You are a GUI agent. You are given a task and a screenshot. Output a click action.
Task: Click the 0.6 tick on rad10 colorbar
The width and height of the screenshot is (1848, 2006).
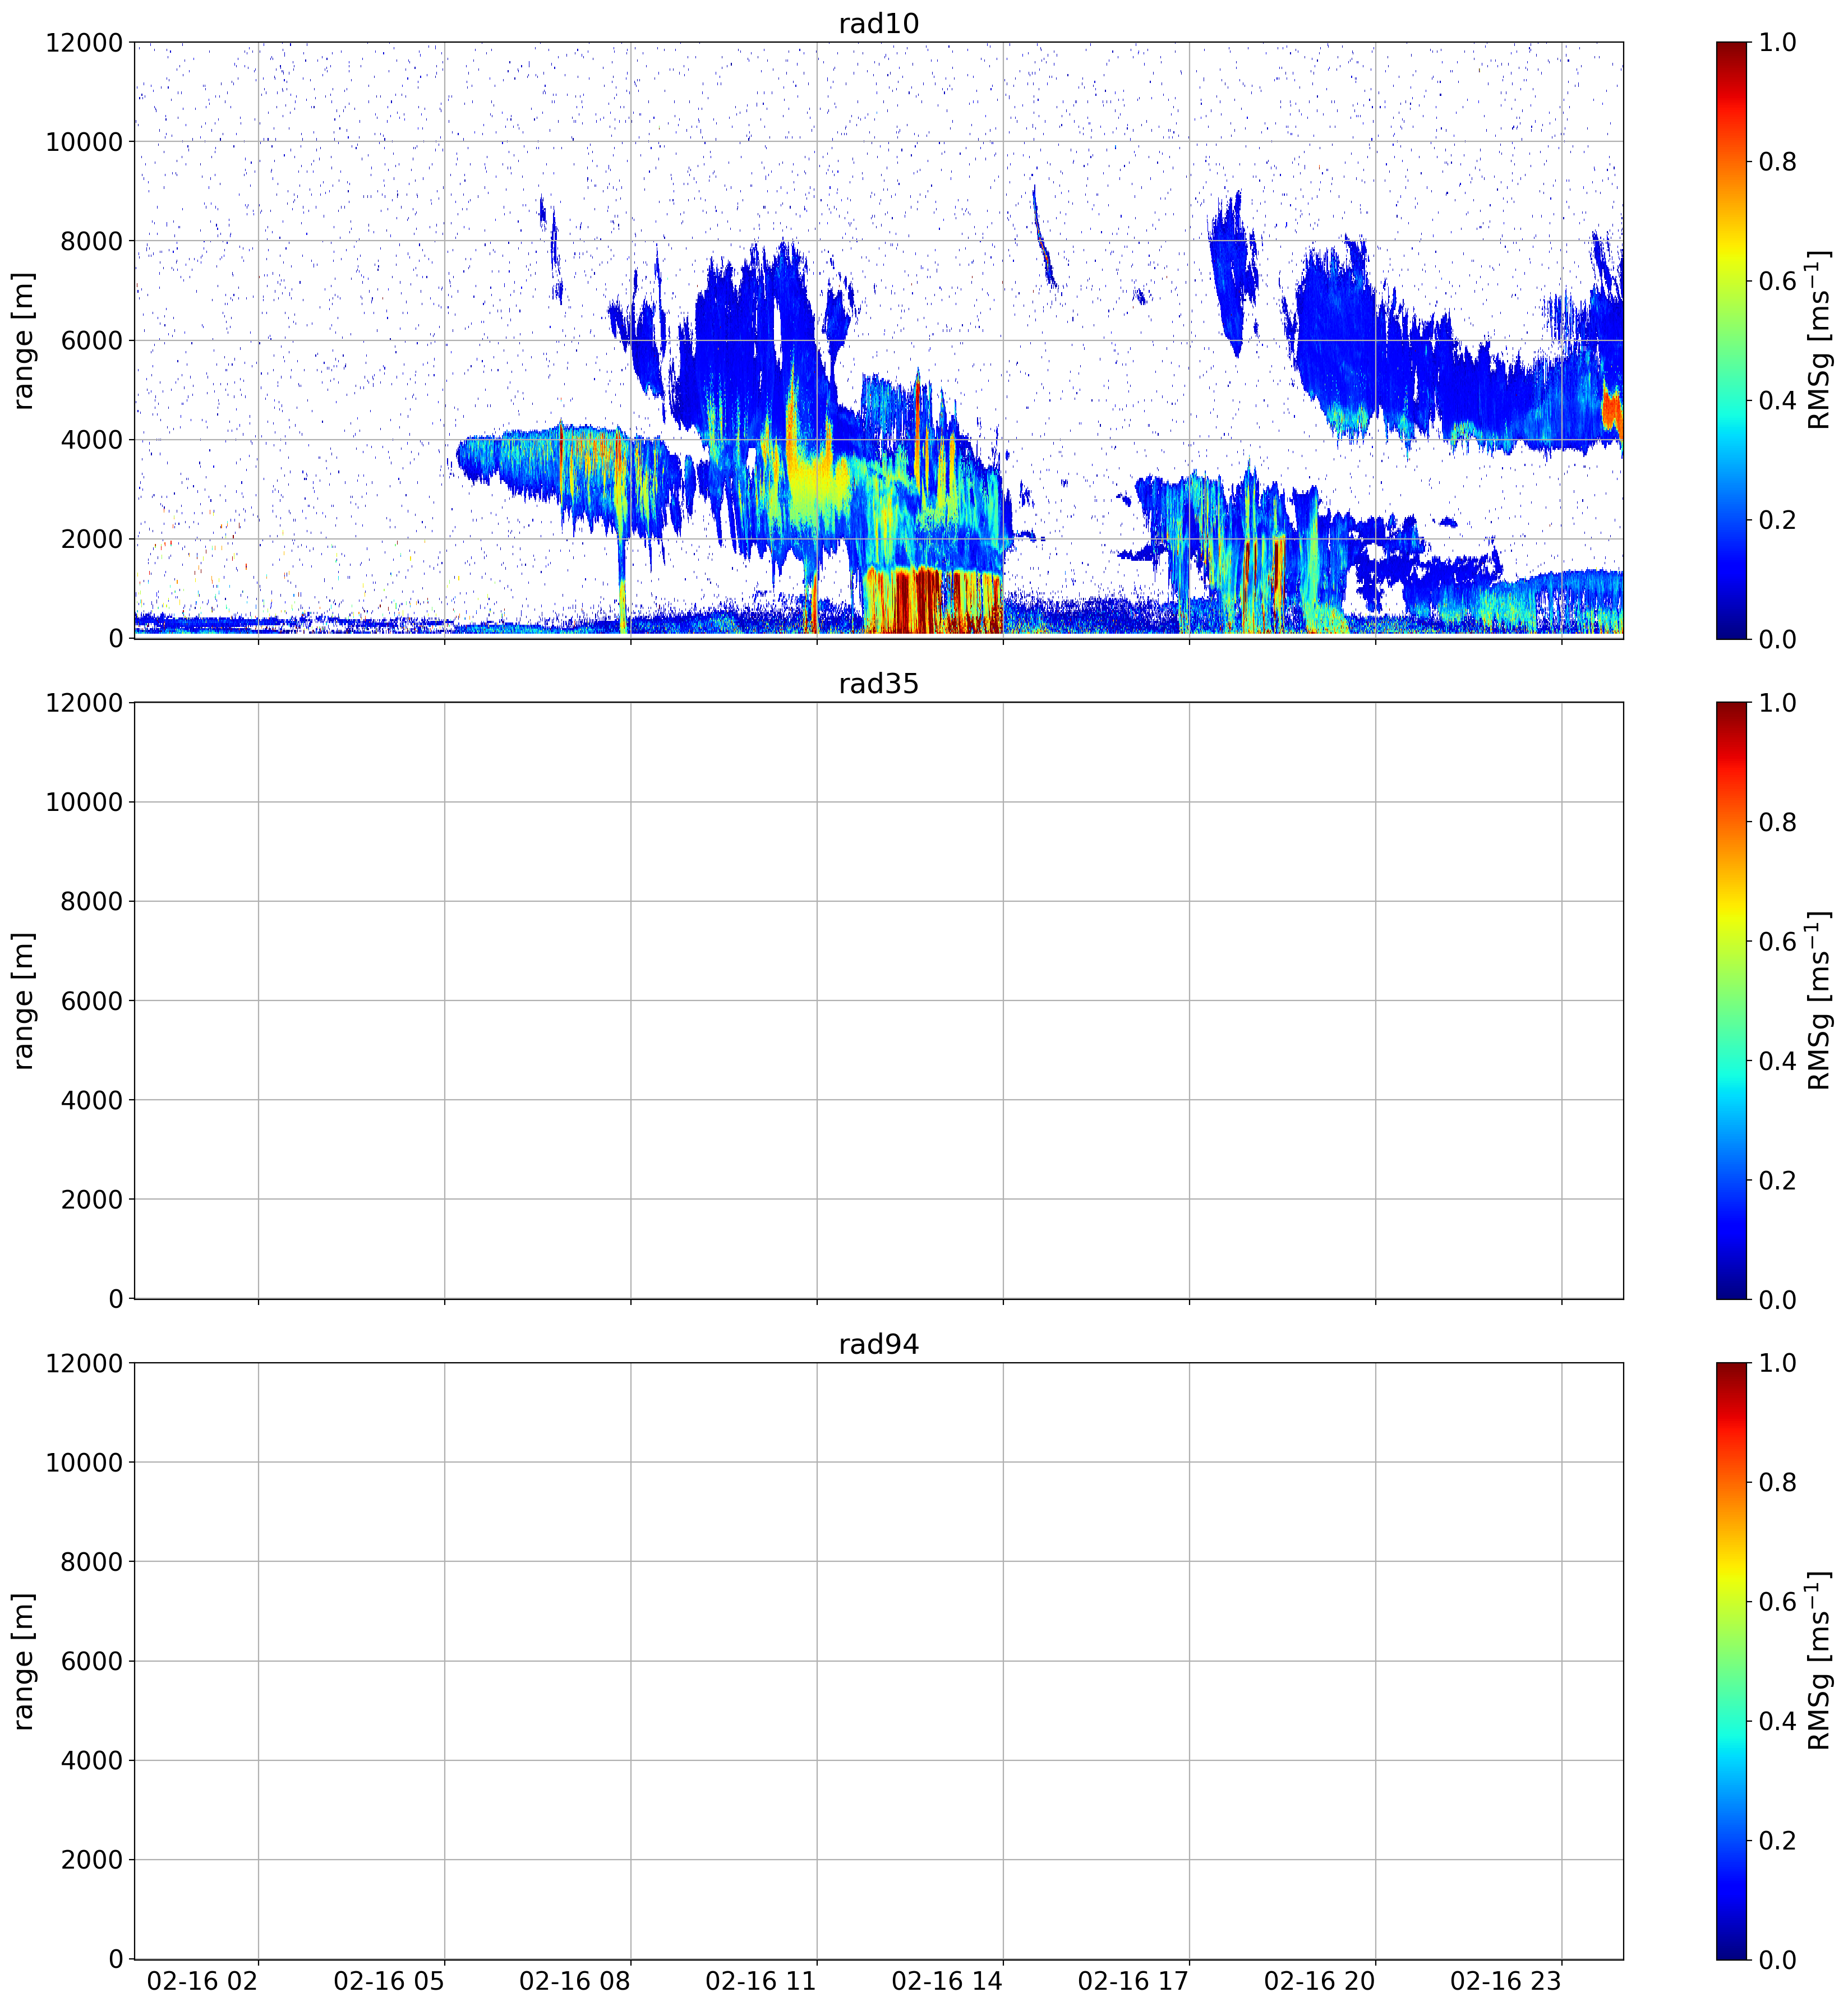(1778, 281)
